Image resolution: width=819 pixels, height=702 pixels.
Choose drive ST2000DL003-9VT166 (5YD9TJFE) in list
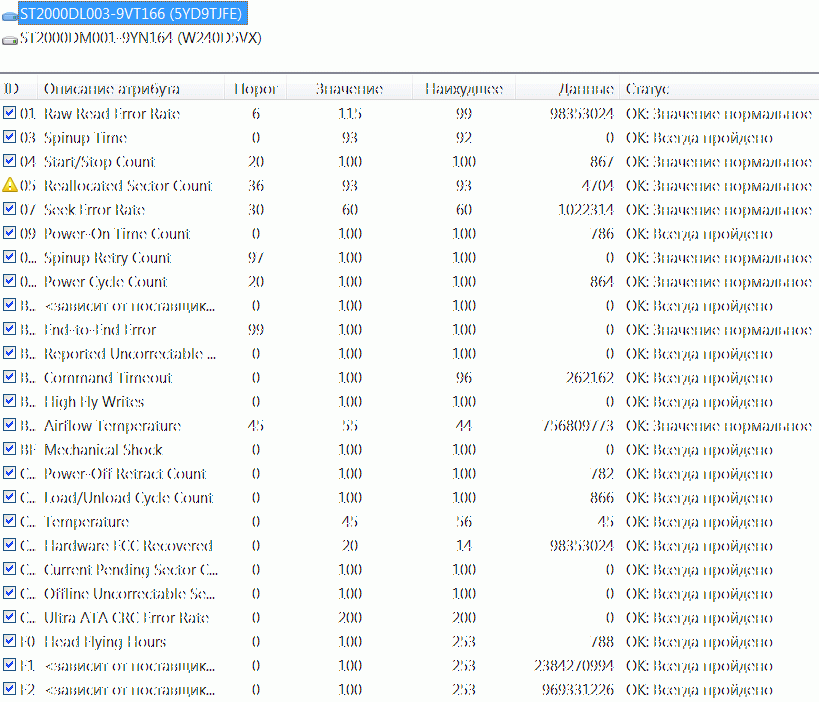[x=131, y=14]
